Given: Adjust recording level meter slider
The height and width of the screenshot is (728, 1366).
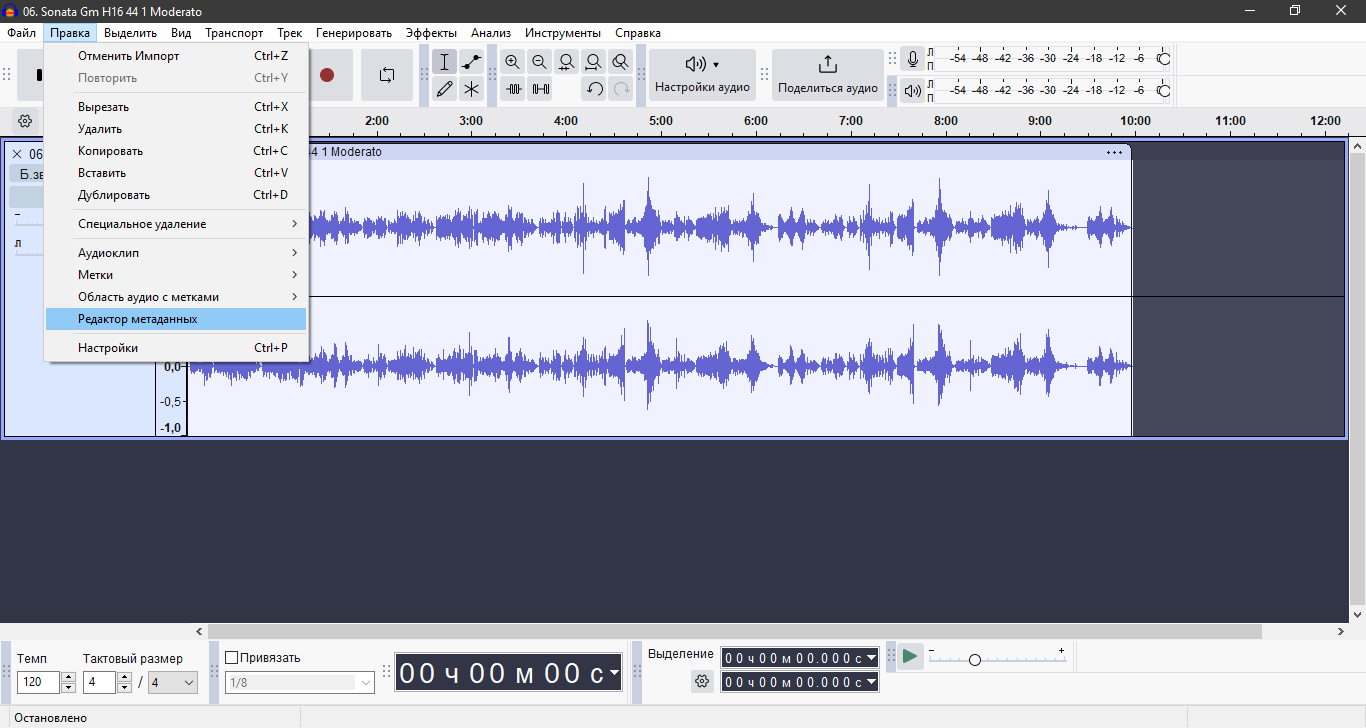Looking at the screenshot, I should 1163,59.
